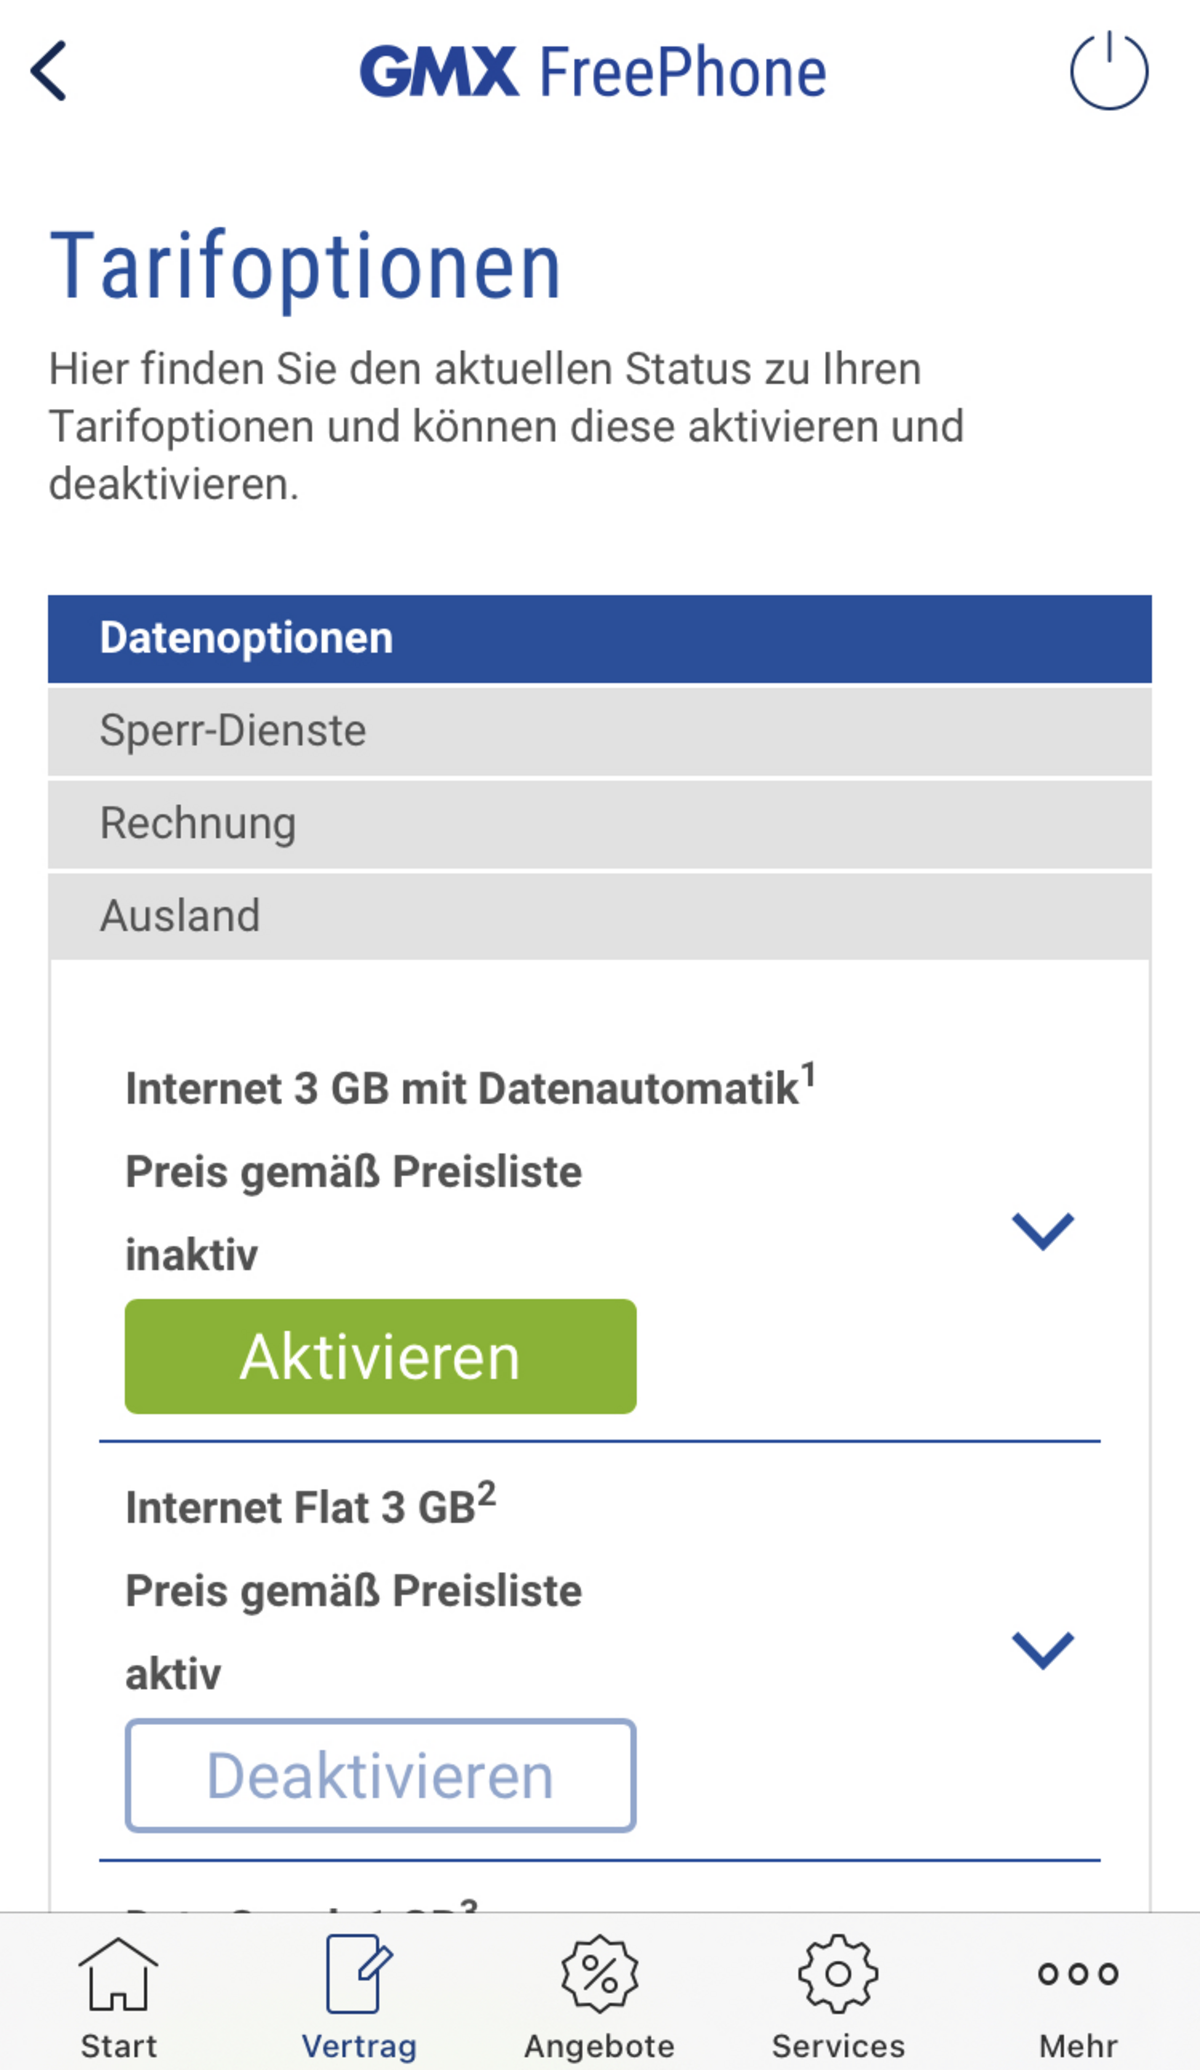Click the aktiv status label
Image resolution: width=1200 pixels, height=2070 pixels.
click(x=173, y=1674)
